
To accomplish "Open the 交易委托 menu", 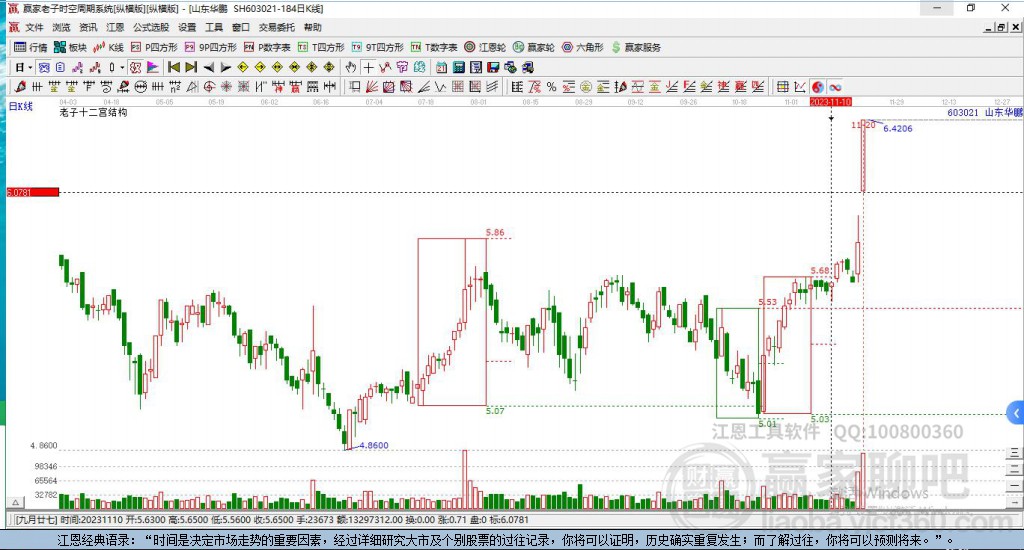I will coord(277,27).
